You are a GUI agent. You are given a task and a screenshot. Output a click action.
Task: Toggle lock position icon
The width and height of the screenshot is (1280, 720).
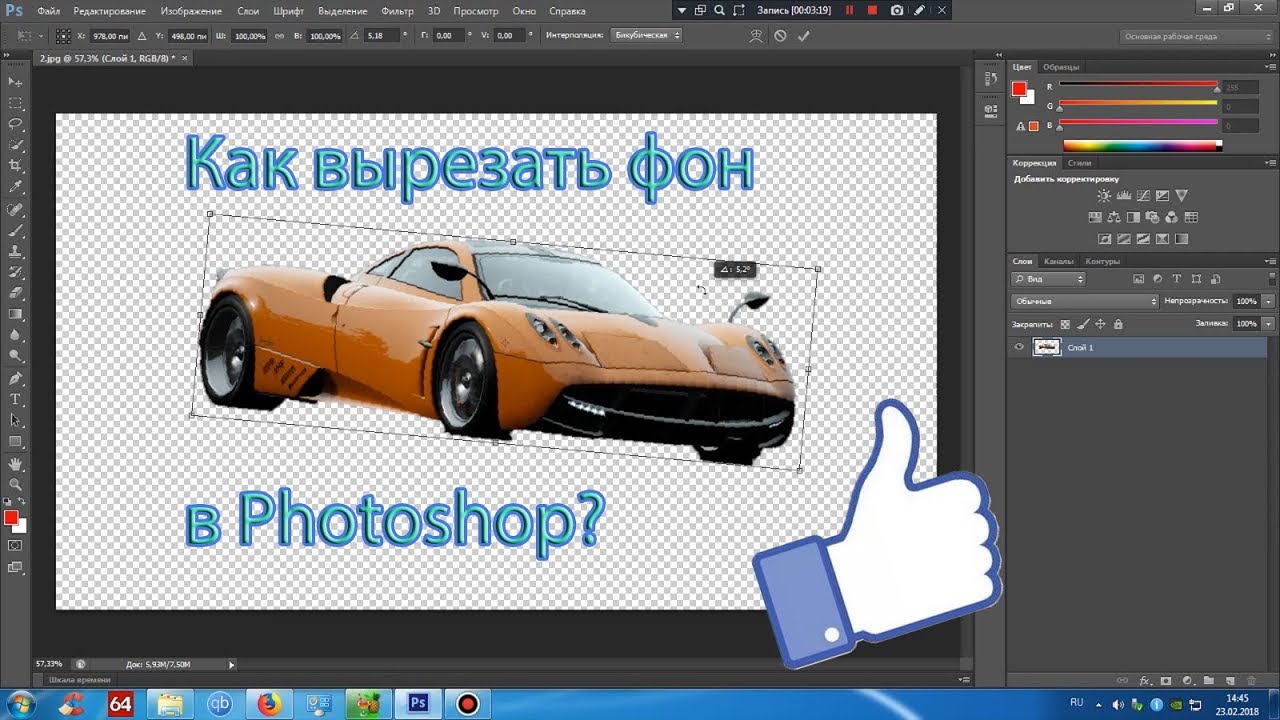1100,324
